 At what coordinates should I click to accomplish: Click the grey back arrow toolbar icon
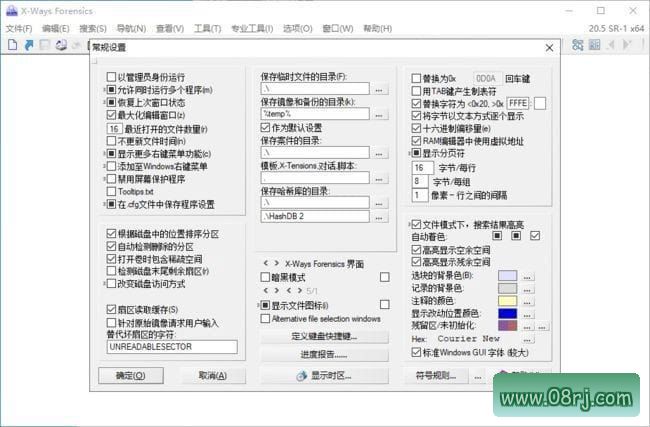pyautogui.click(x=611, y=45)
